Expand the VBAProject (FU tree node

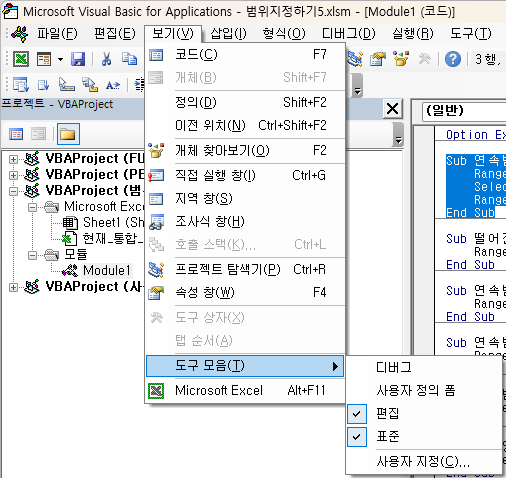tap(13, 159)
